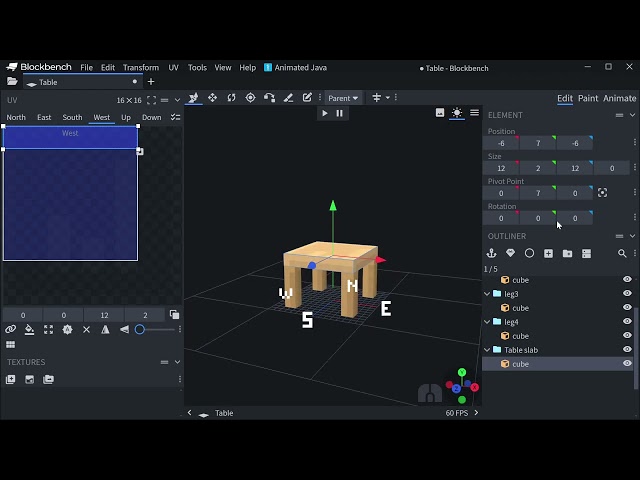The width and height of the screenshot is (640, 480).
Task: Click the pause button in viewport
Action: [339, 113]
